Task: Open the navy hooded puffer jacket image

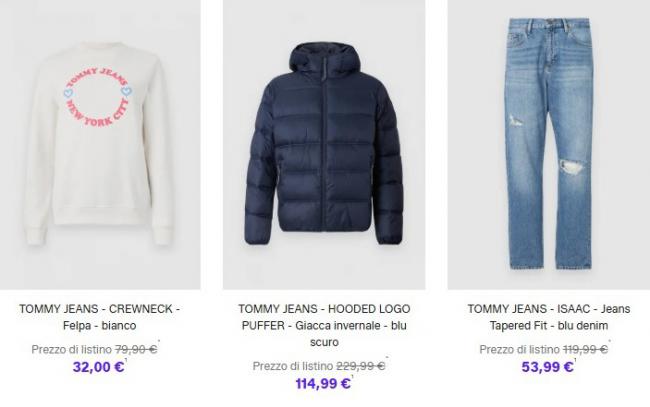Action: tap(324, 144)
